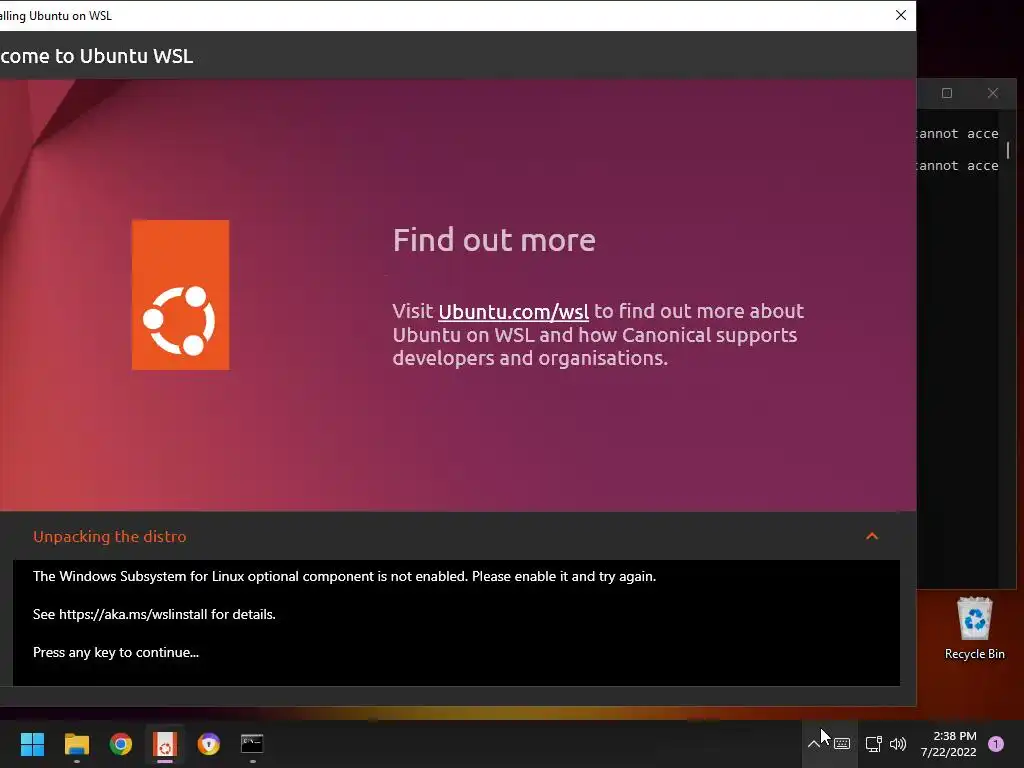Open the yellow shield app in the taskbar
Screen dimensions: 1024x768
pos(209,744)
